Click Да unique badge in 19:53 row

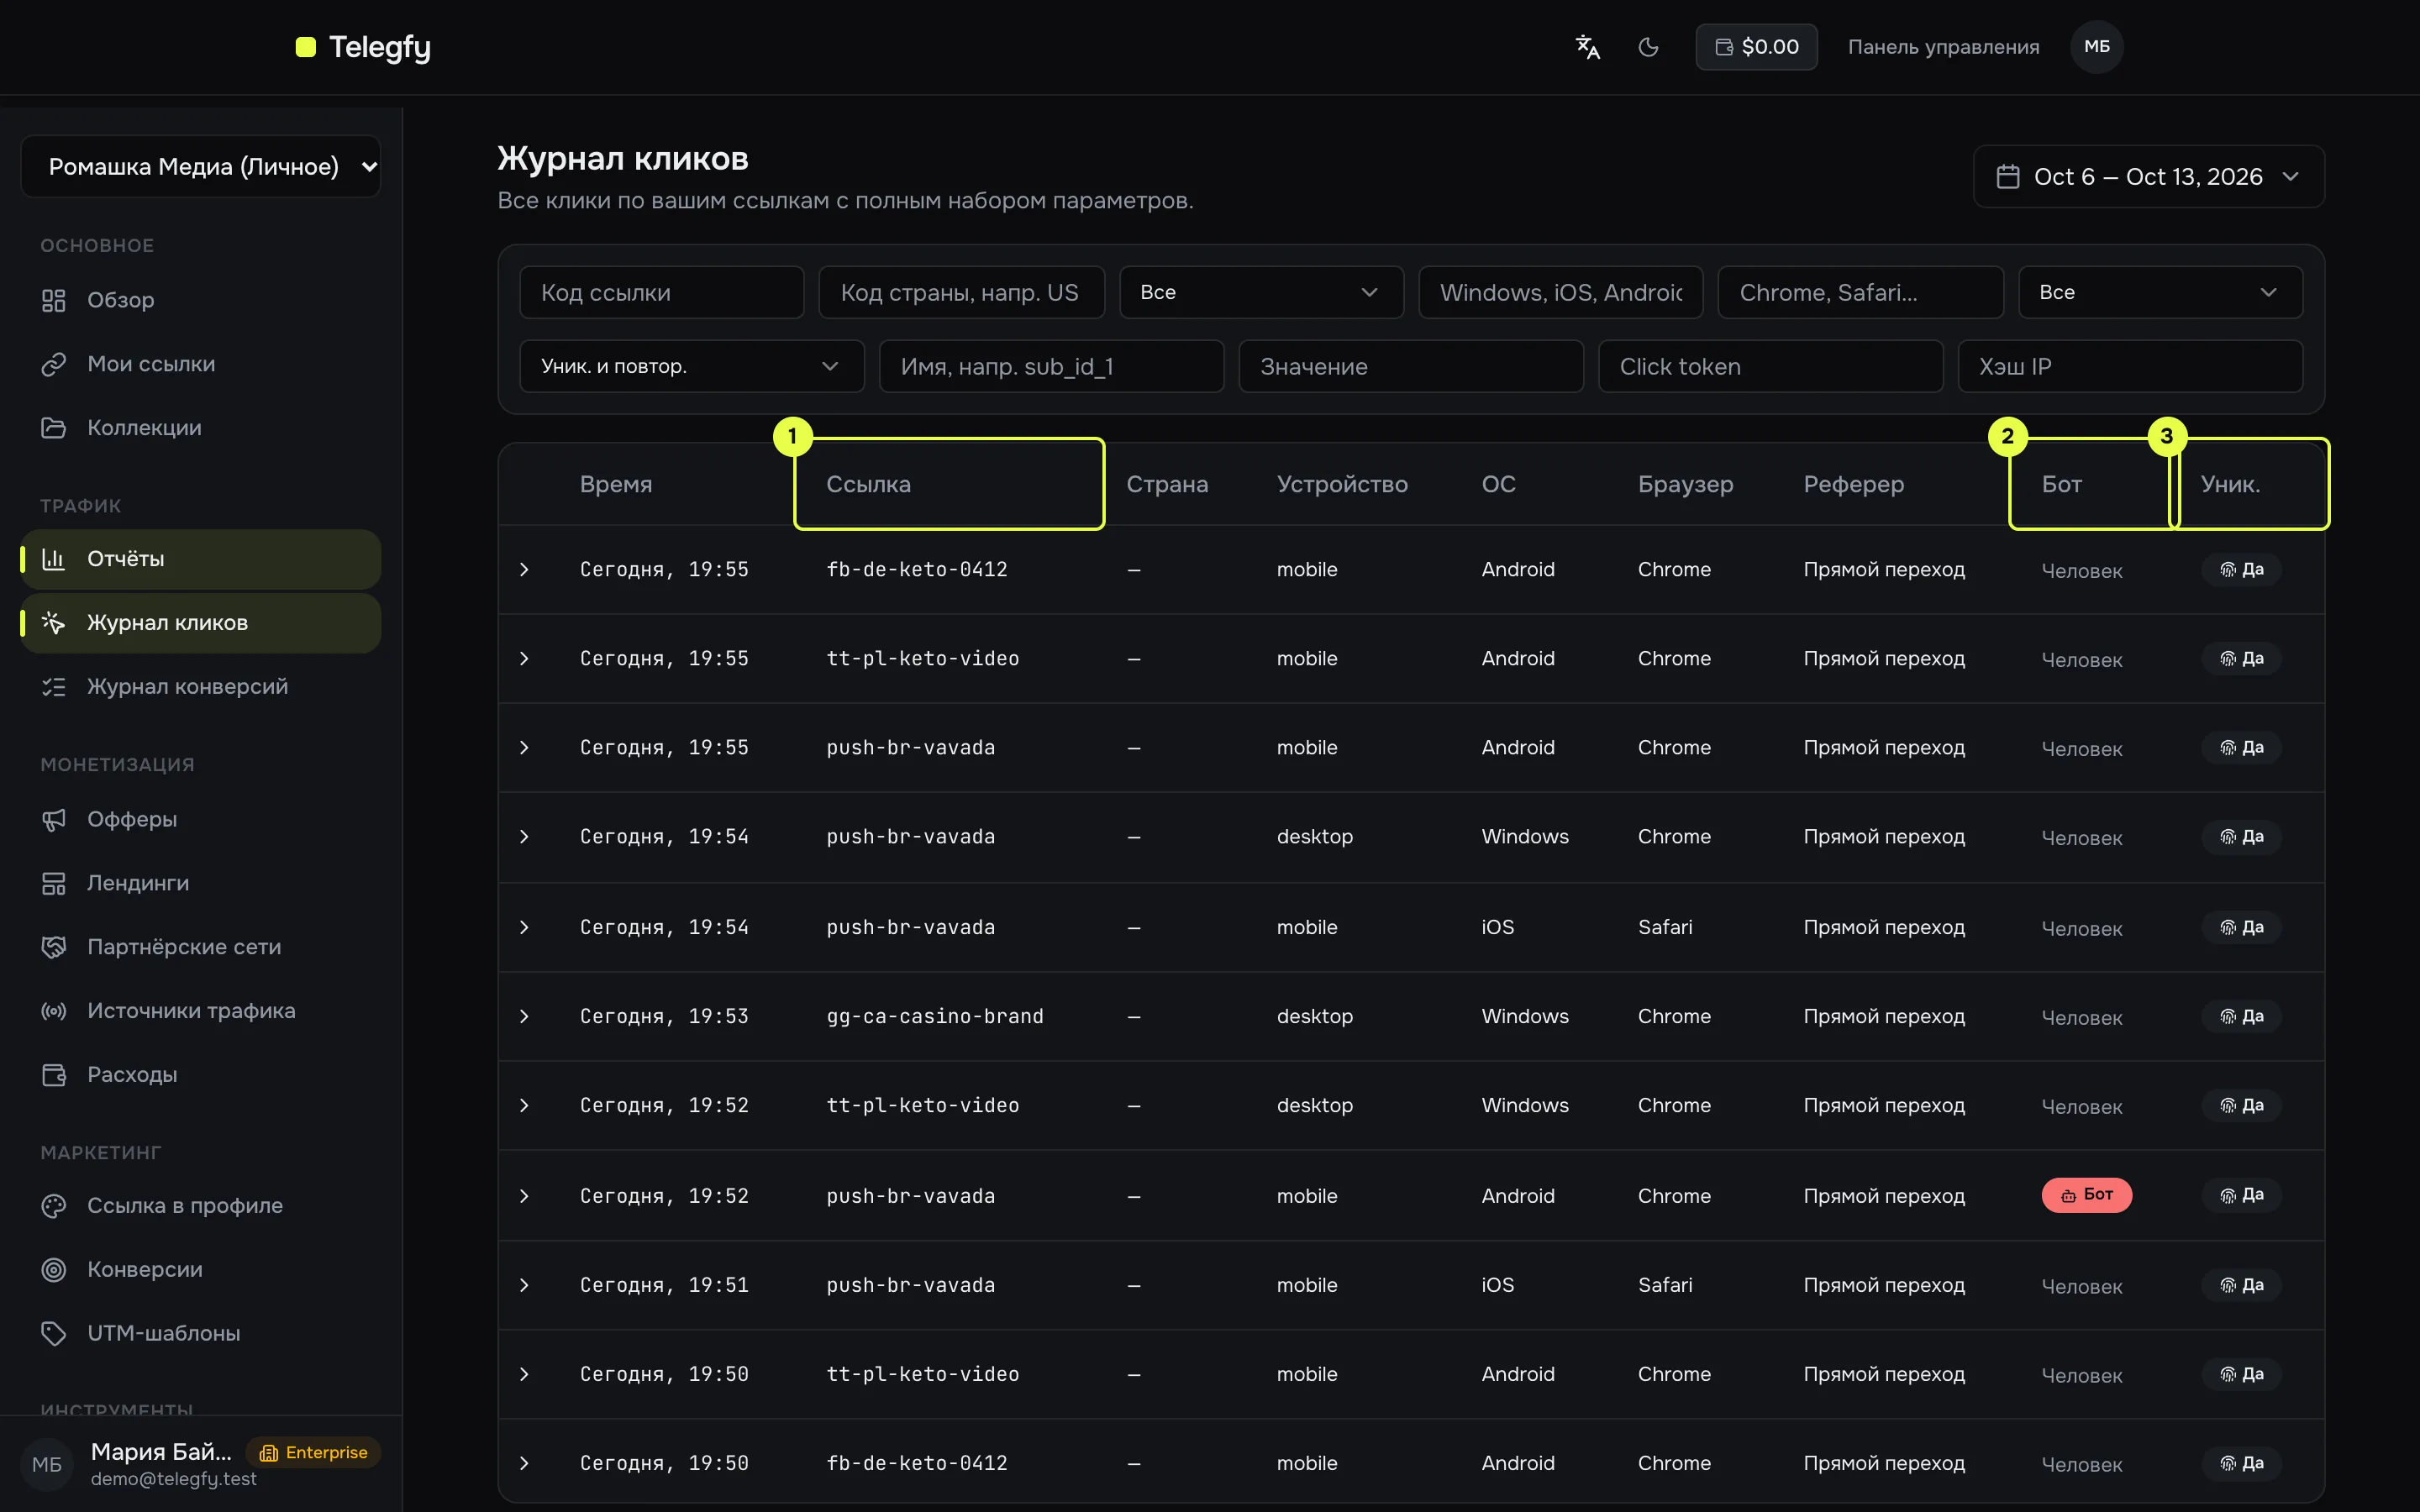point(2241,1017)
